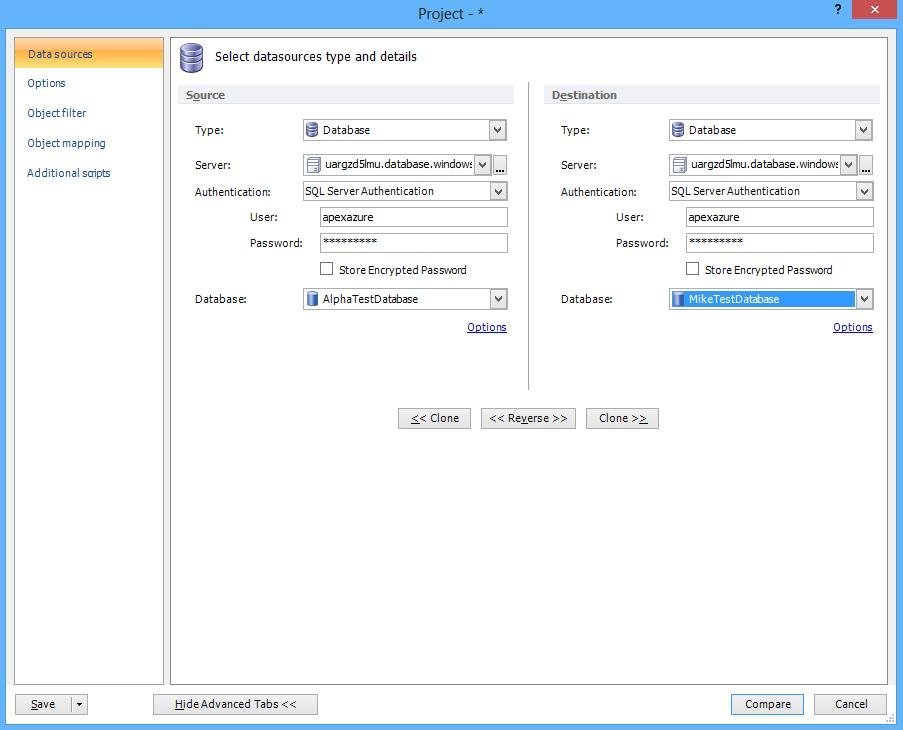Click the source Type database icon
903x730 pixels.
[x=313, y=130]
